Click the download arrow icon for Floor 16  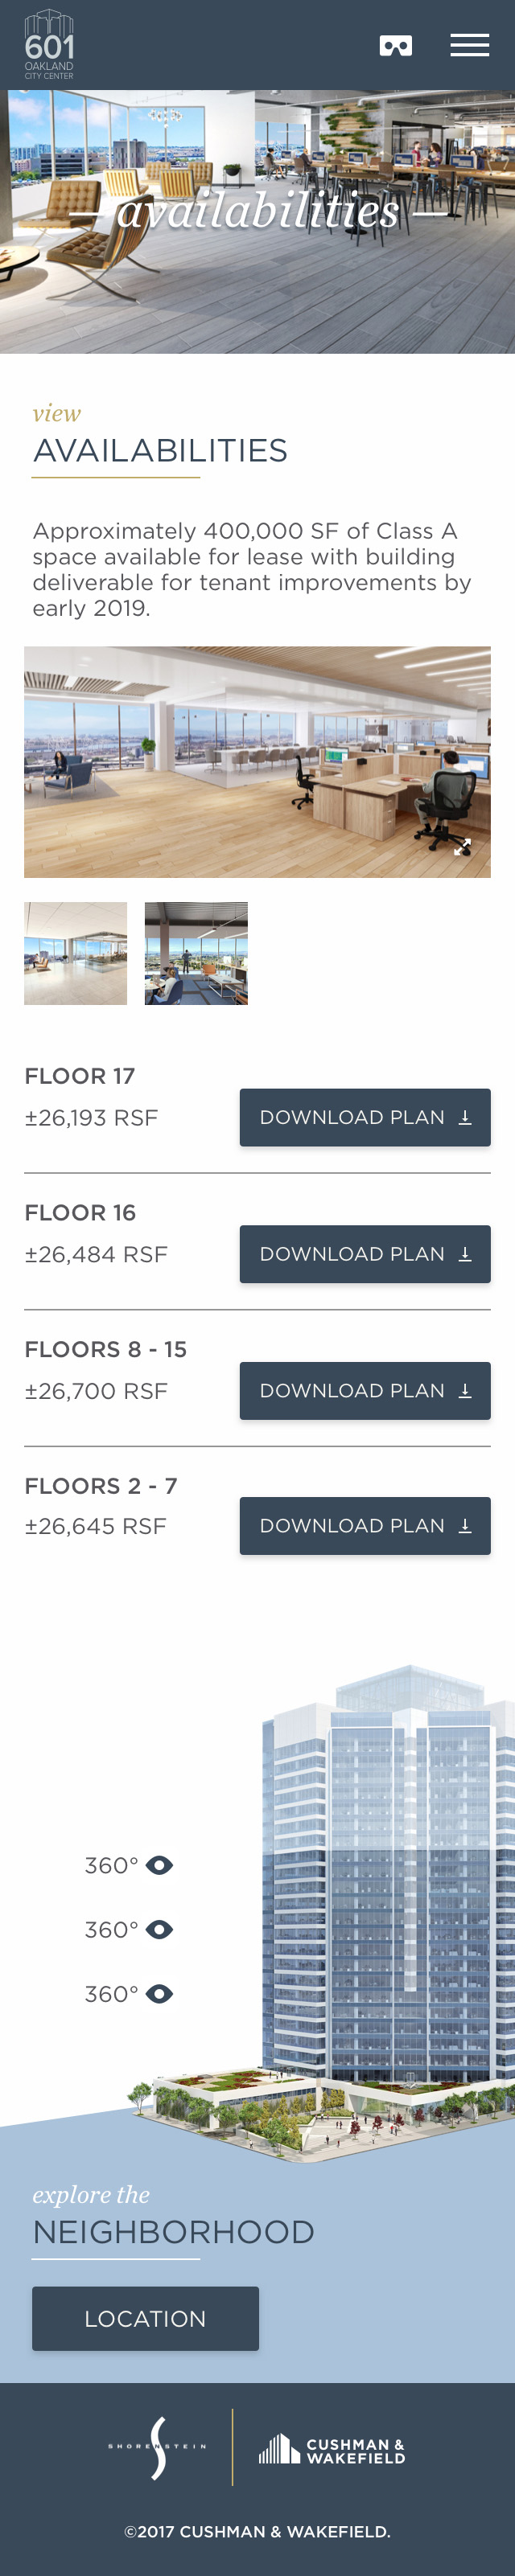pyautogui.click(x=465, y=1254)
